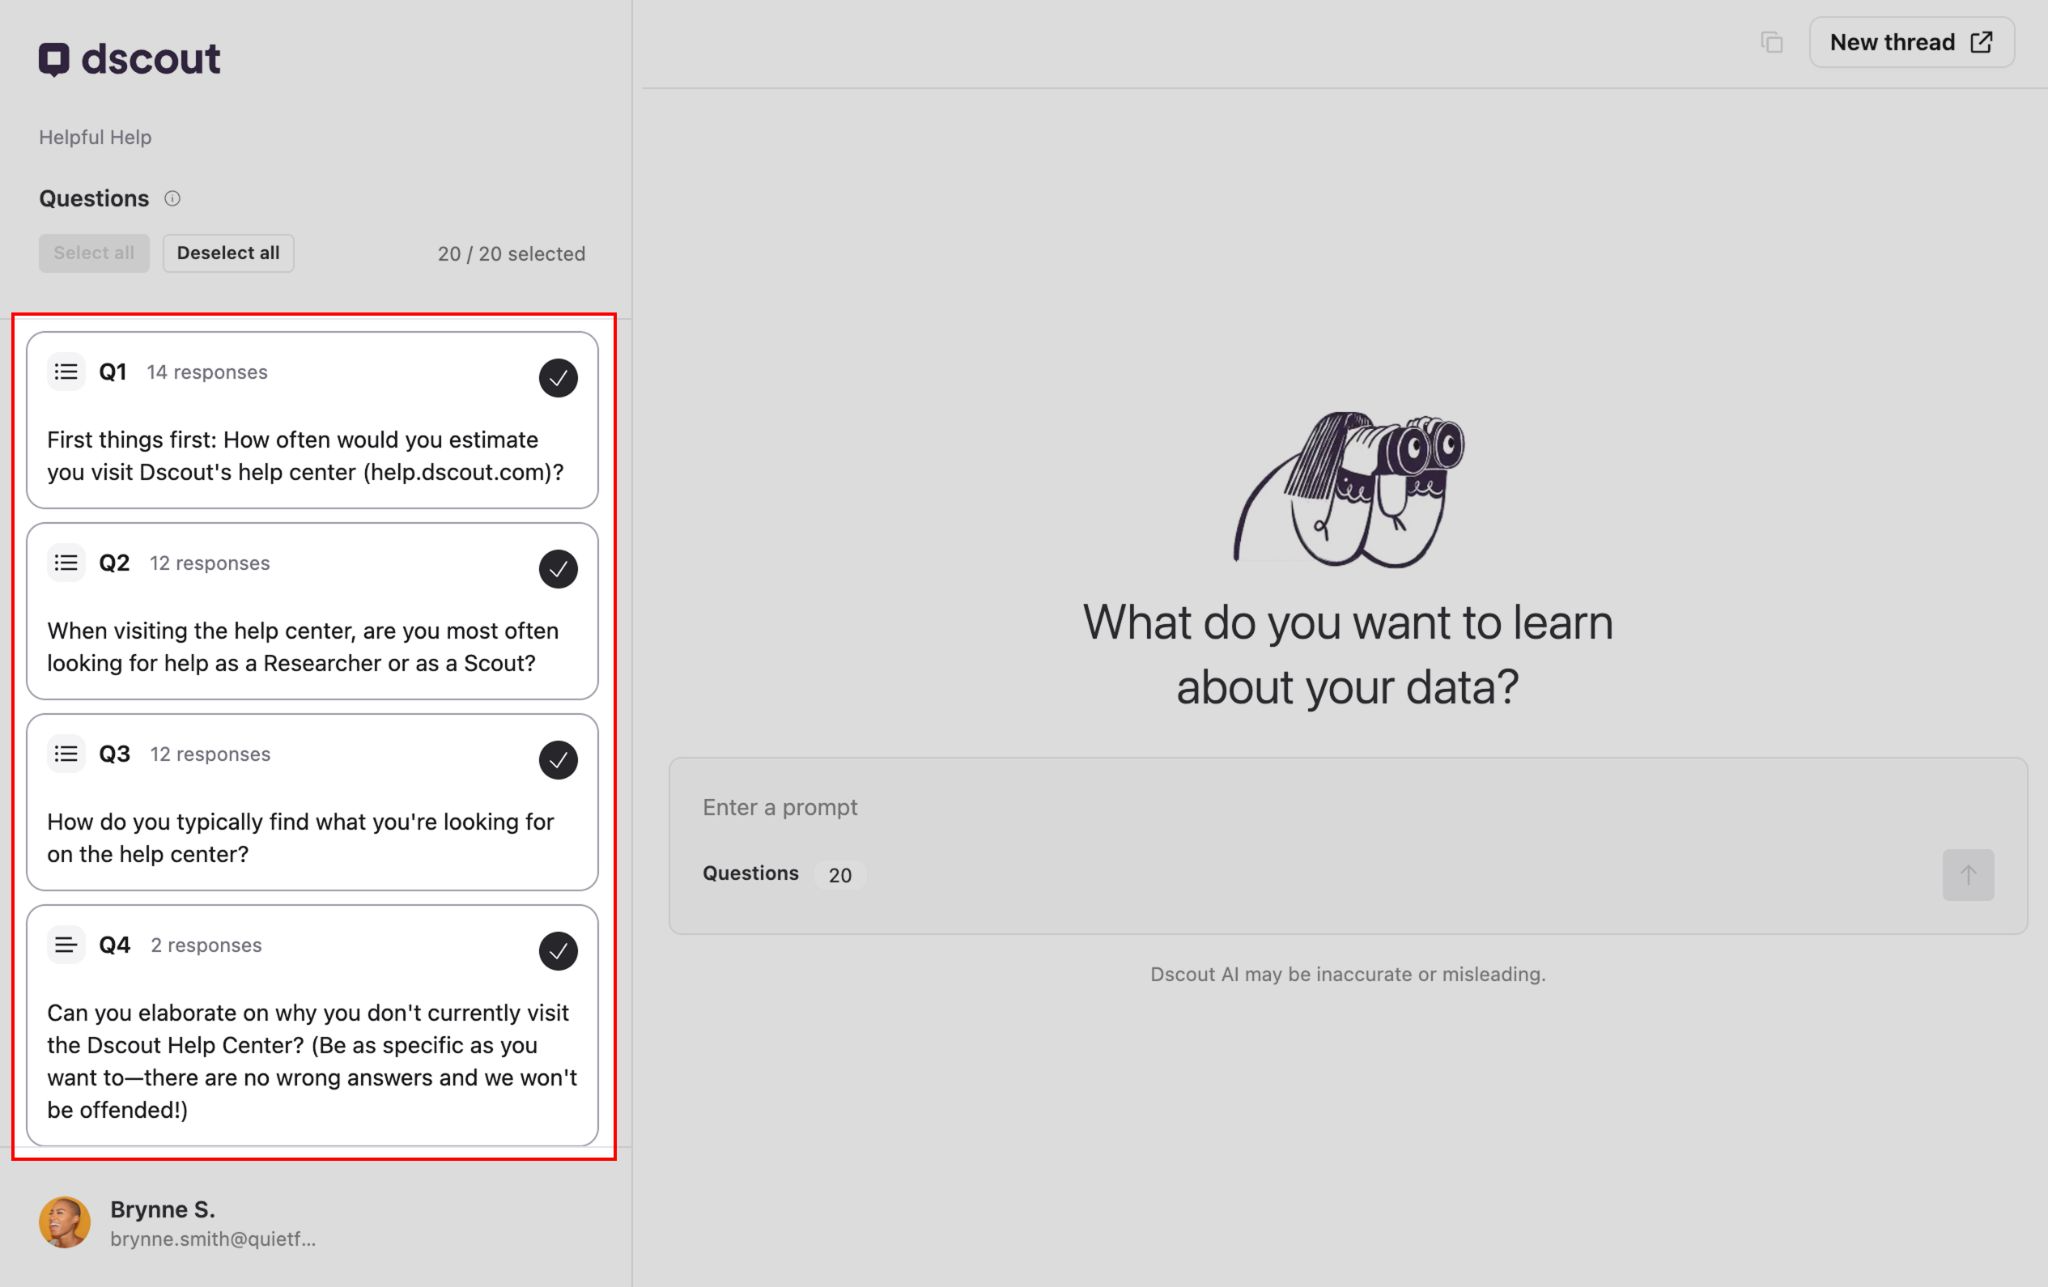The height and width of the screenshot is (1287, 2048).
Task: Open a New thread
Action: point(1911,42)
